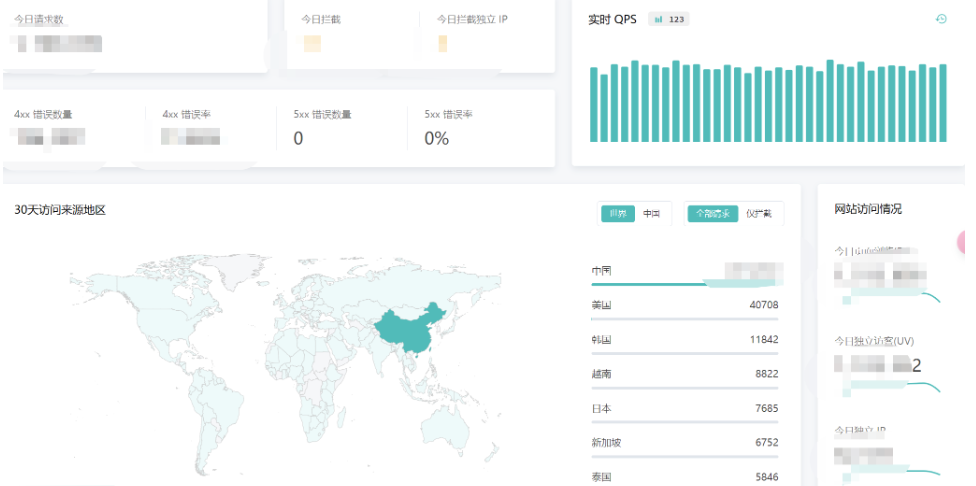Screen dimensions: 976x486
Task: Select the 全部请求 filter option
Action: (x=712, y=213)
